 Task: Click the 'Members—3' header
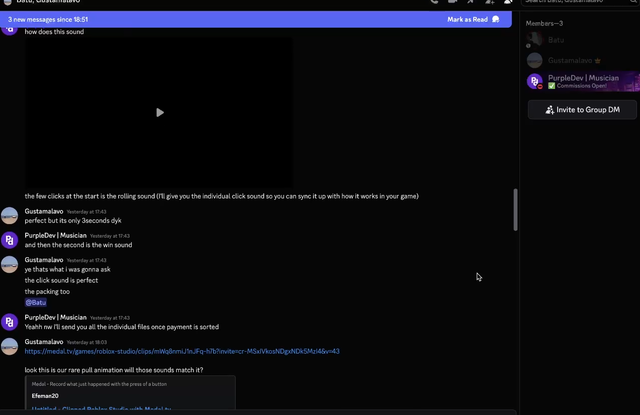(544, 23)
